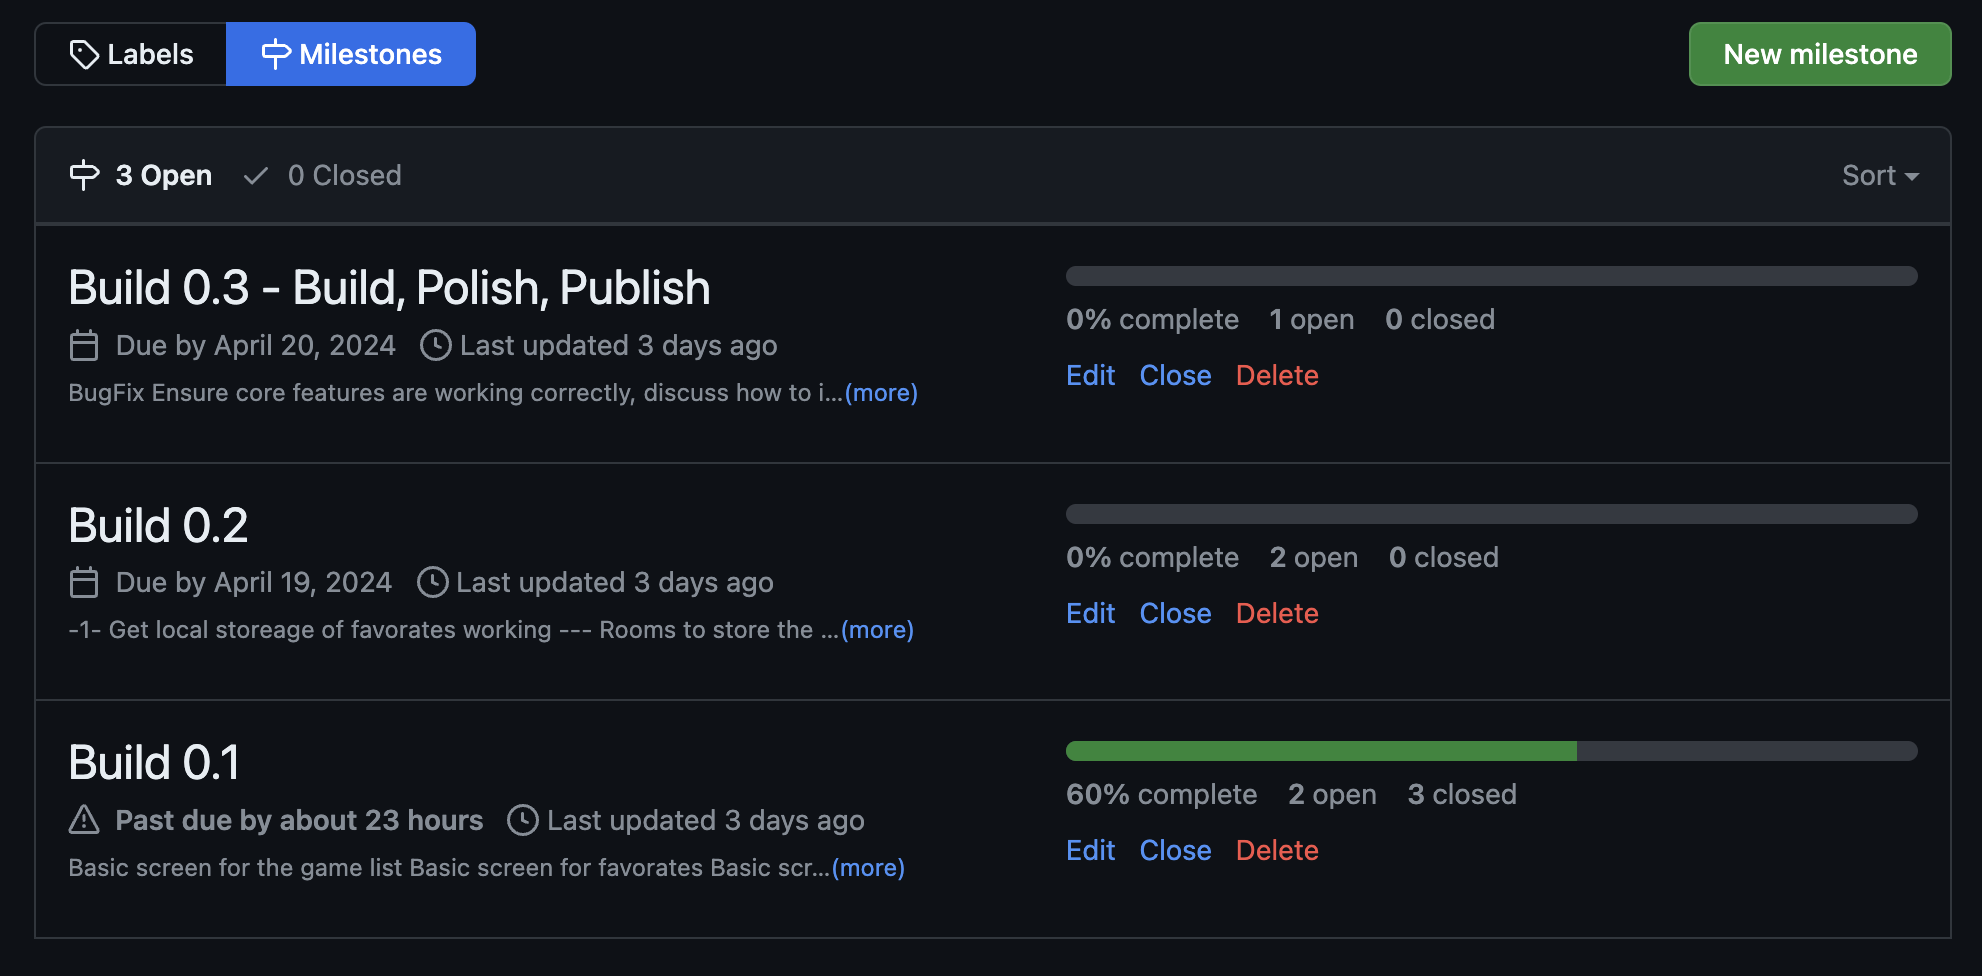The width and height of the screenshot is (1982, 976).
Task: Click '3 closed' count for Build 0.1
Action: click(x=1461, y=795)
